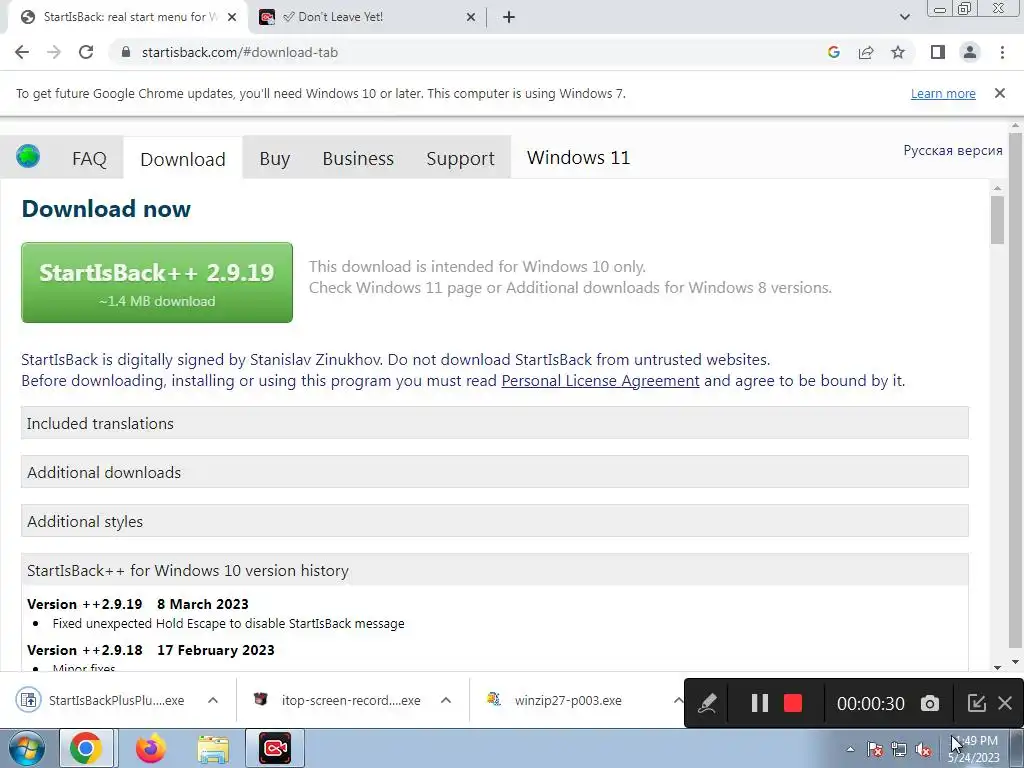Click the recorder restore-window icon

pos(976,703)
